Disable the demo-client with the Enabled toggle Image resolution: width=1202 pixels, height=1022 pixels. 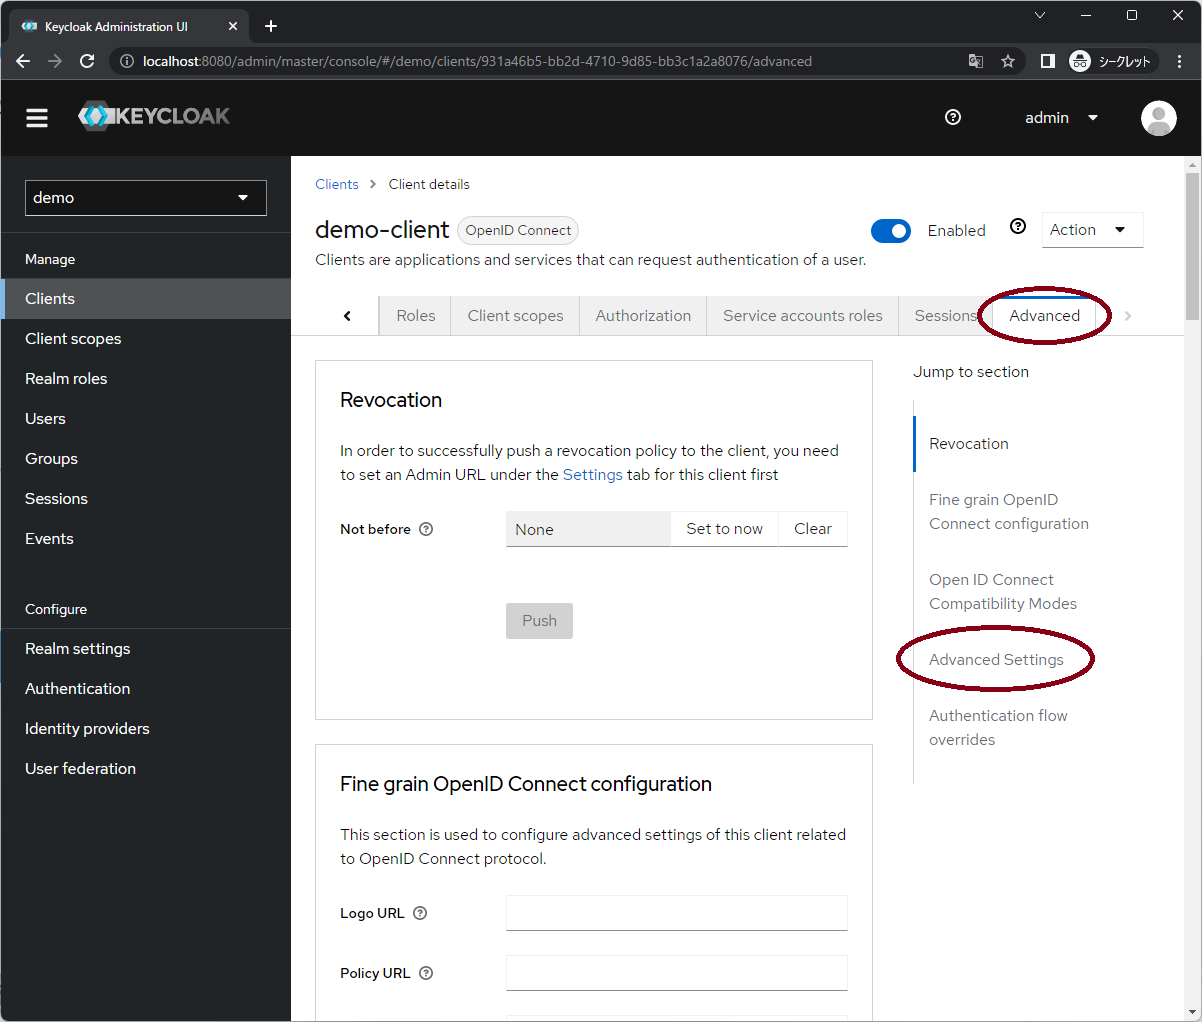click(890, 230)
